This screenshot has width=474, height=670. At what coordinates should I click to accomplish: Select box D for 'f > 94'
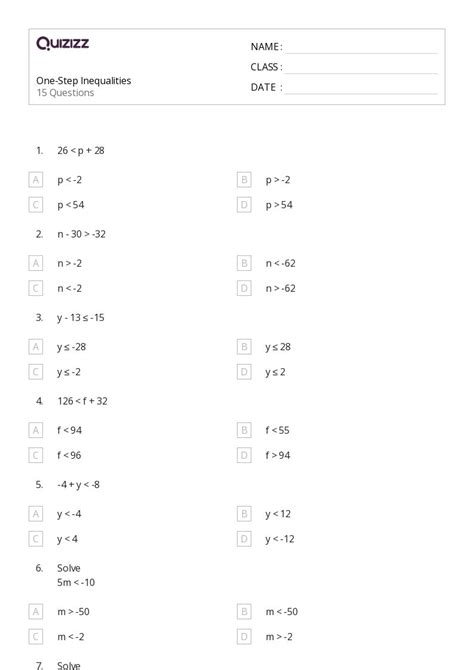click(244, 455)
